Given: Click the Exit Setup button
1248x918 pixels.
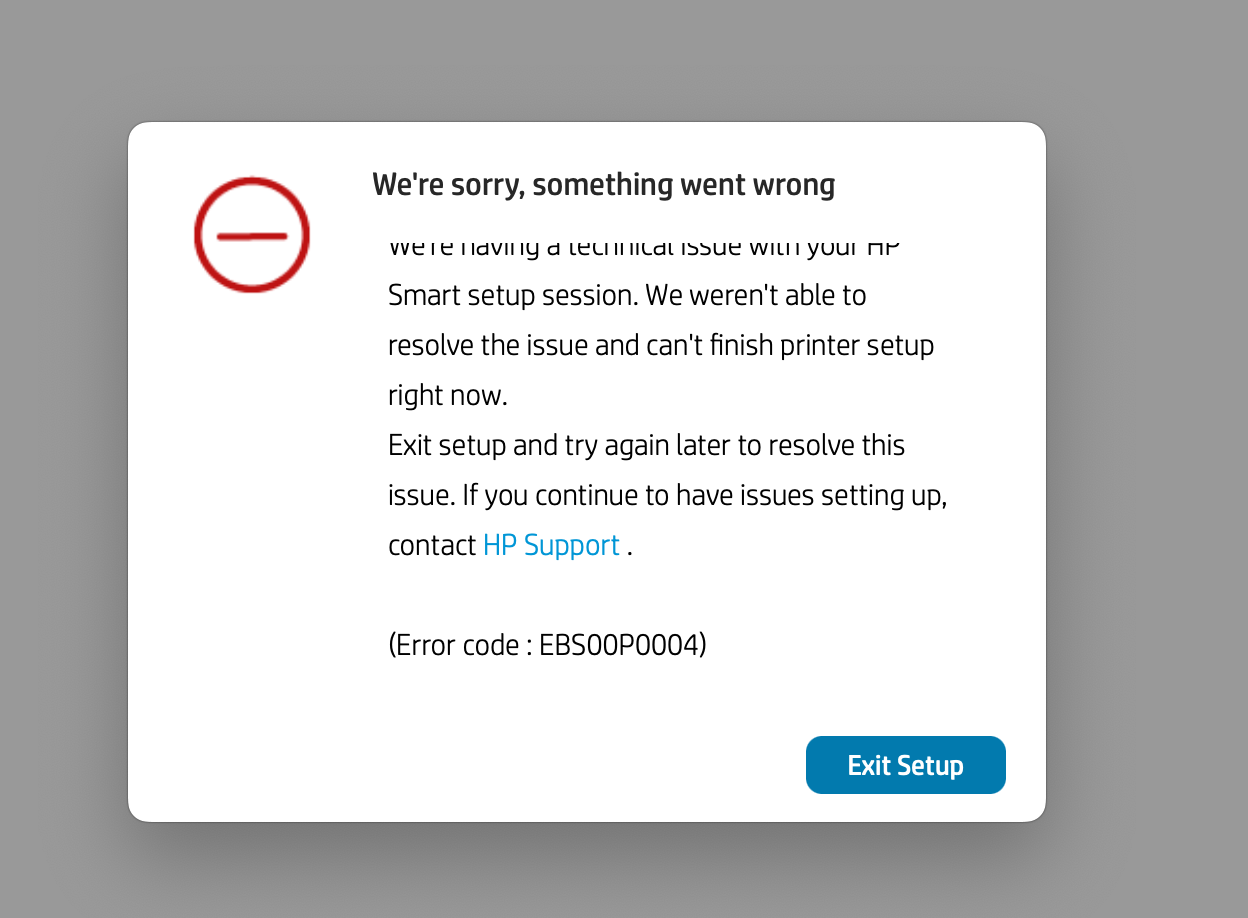Looking at the screenshot, I should (x=905, y=765).
